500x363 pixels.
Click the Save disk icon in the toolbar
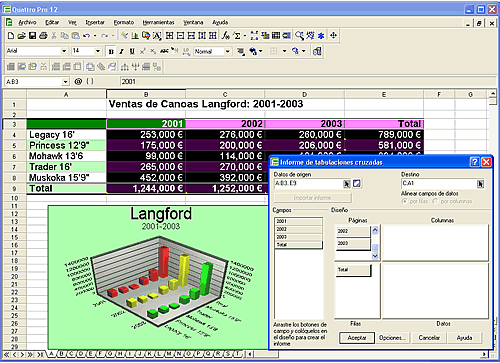[32, 35]
